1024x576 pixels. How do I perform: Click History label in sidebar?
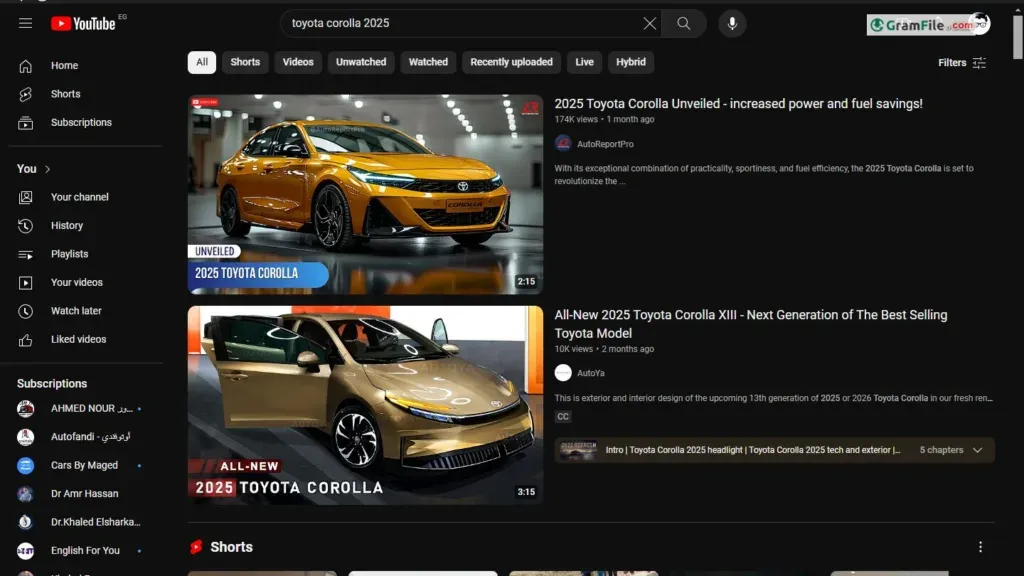point(67,226)
